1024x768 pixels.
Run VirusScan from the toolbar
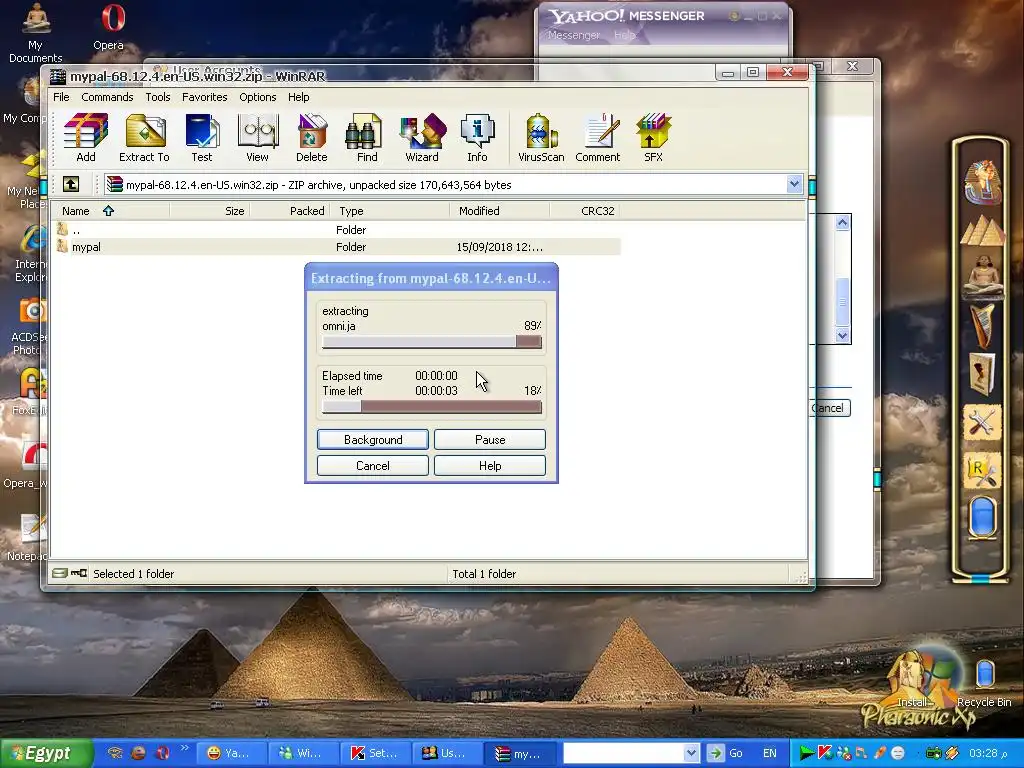tap(541, 137)
